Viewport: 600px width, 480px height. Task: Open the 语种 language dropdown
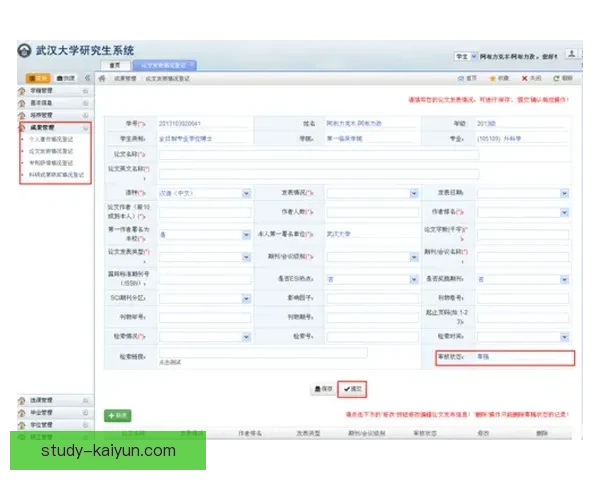tap(246, 193)
